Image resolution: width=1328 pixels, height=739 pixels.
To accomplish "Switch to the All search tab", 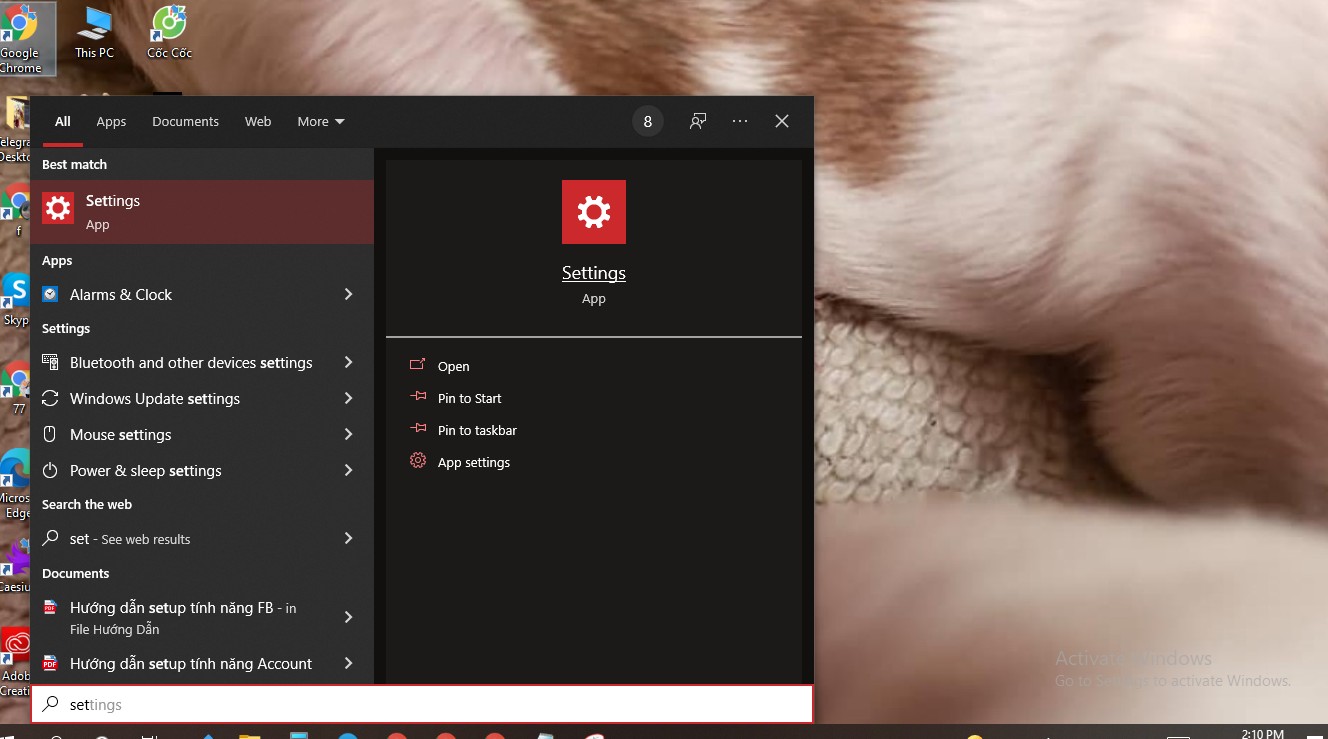I will 62,121.
